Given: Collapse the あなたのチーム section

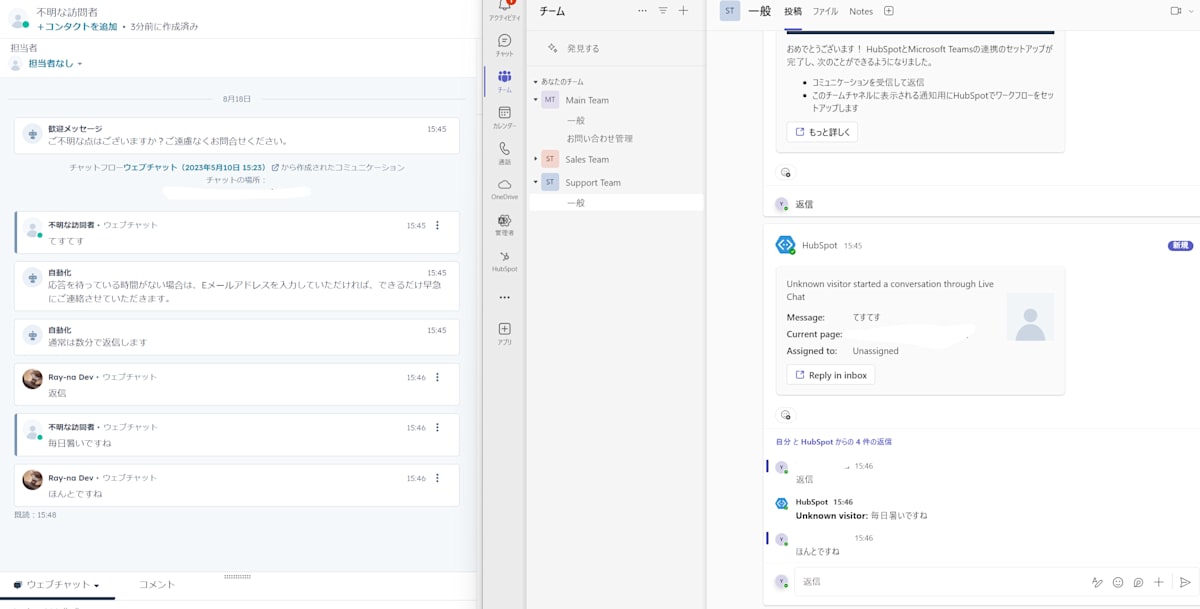Looking at the screenshot, I should point(535,82).
